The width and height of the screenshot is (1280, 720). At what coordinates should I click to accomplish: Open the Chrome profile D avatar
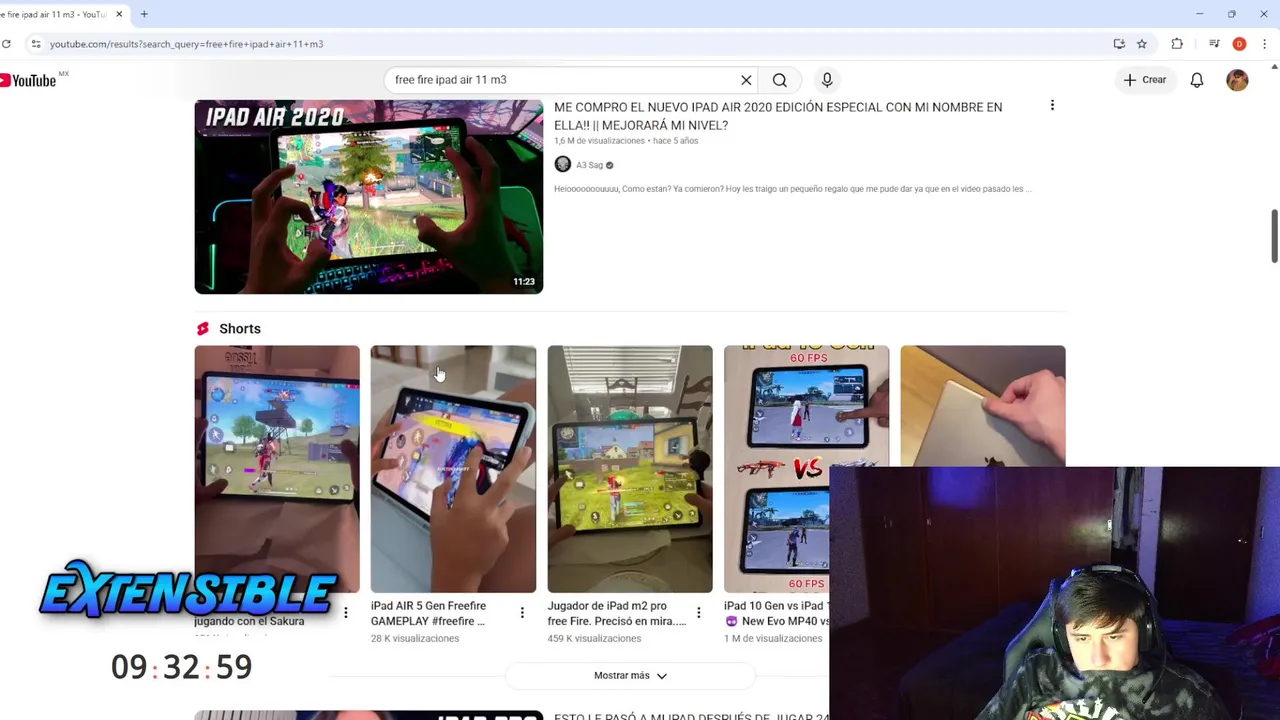[1239, 44]
